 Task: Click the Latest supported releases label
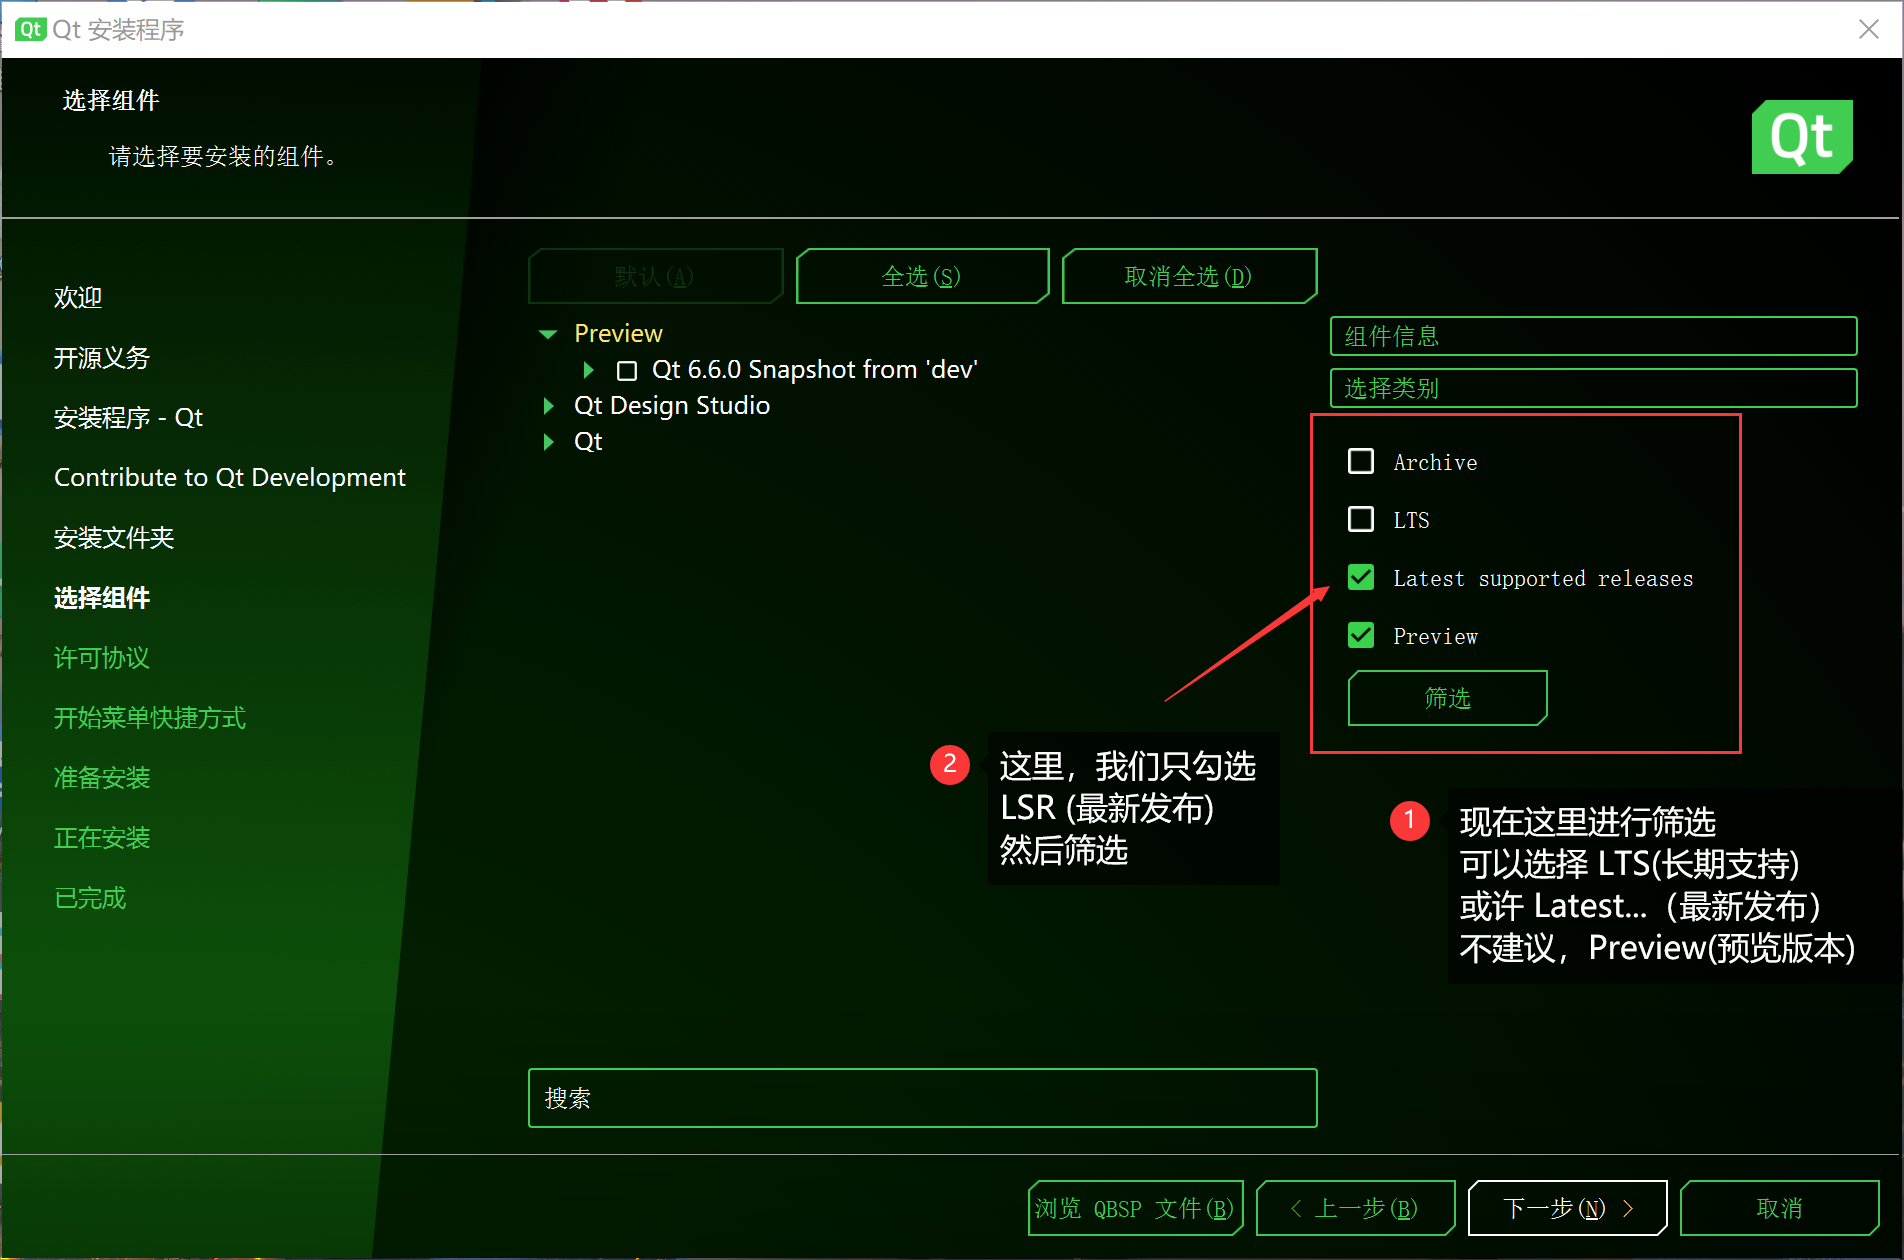pos(1543,578)
